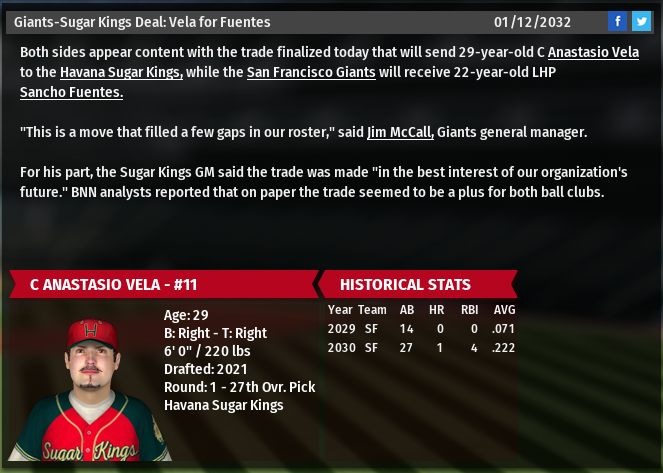Click the 01/12/2032 article date
This screenshot has width=663, height=473.
point(531,21)
